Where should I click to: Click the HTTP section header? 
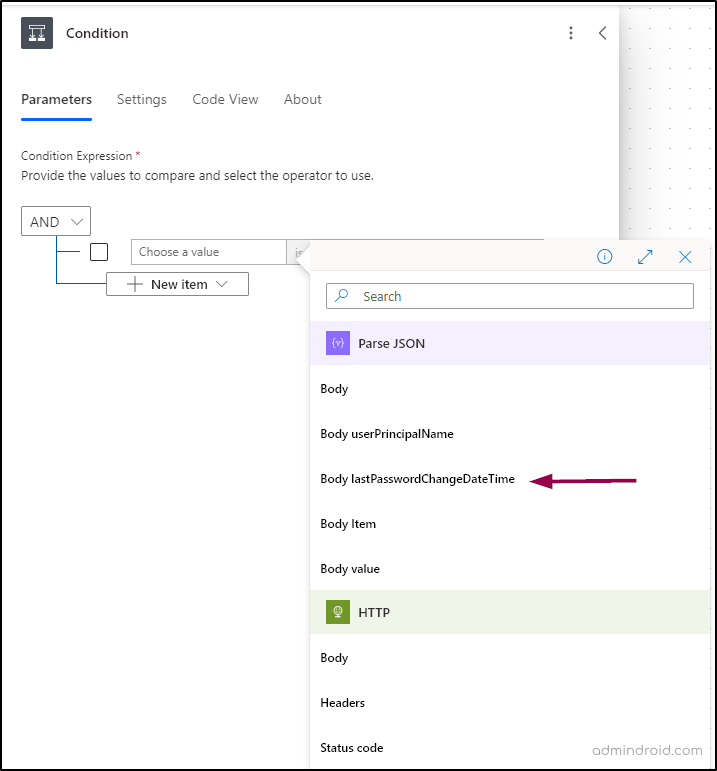pos(510,612)
